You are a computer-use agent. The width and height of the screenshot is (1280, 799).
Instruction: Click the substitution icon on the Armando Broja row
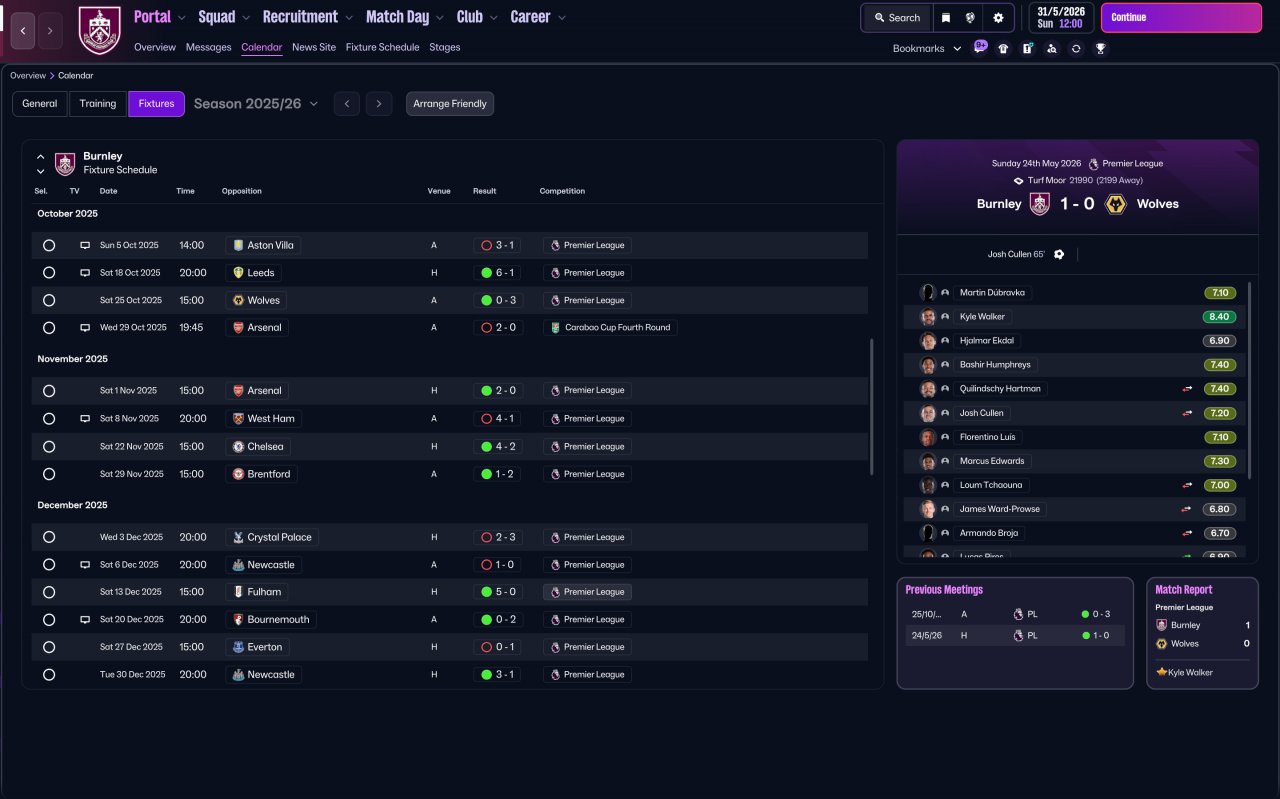1187,533
